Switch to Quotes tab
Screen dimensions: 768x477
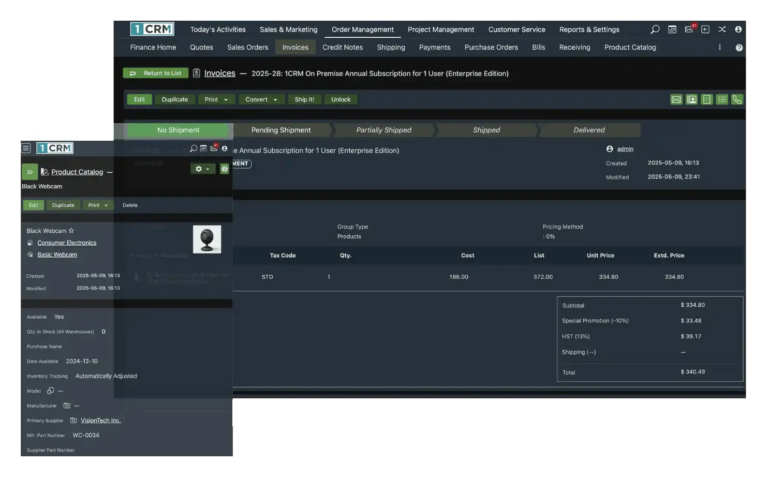(x=201, y=48)
